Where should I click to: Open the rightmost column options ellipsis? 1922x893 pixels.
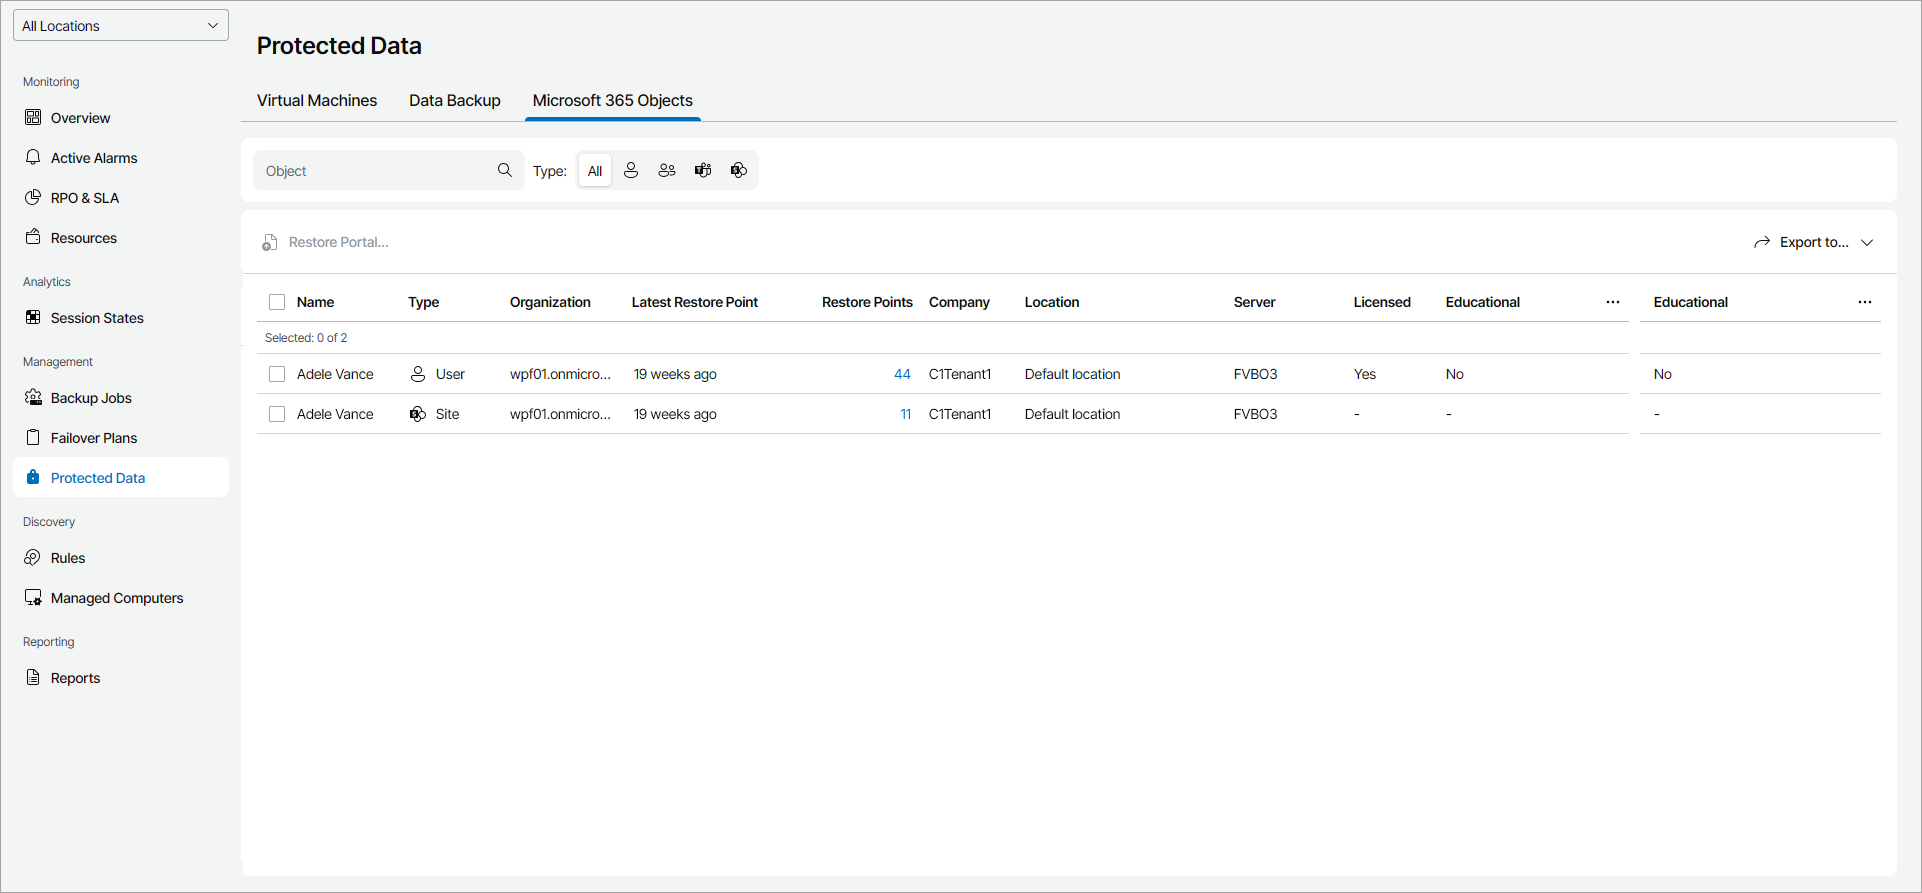coord(1865,302)
